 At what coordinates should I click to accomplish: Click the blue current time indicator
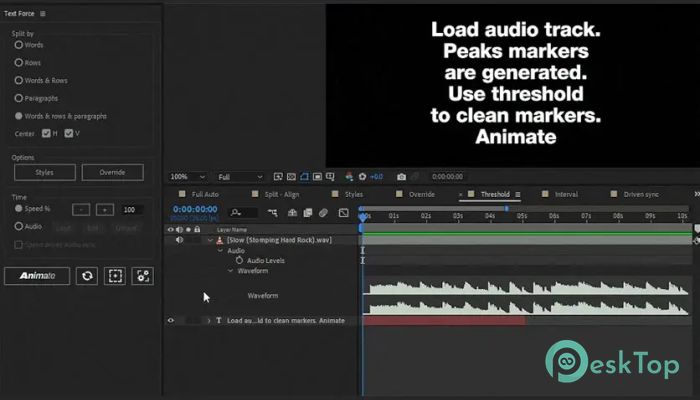coord(363,217)
